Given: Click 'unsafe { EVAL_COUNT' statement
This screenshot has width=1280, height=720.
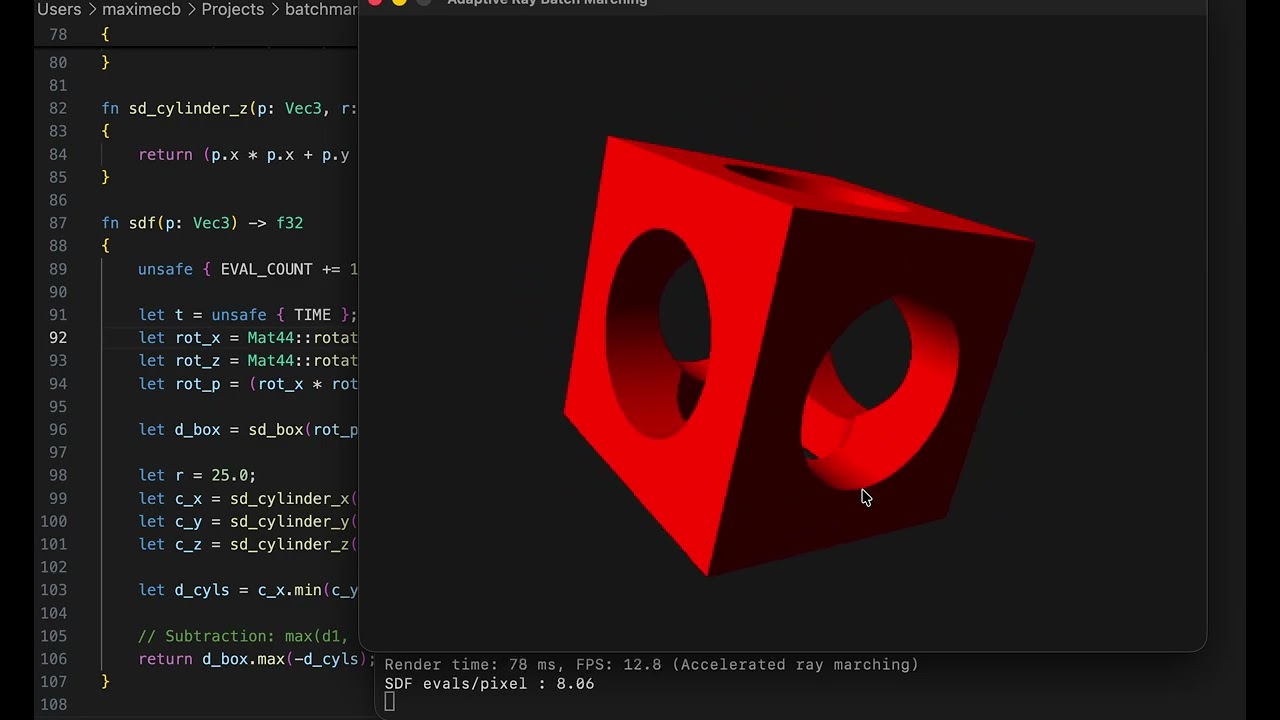Looking at the screenshot, I should 248,269.
